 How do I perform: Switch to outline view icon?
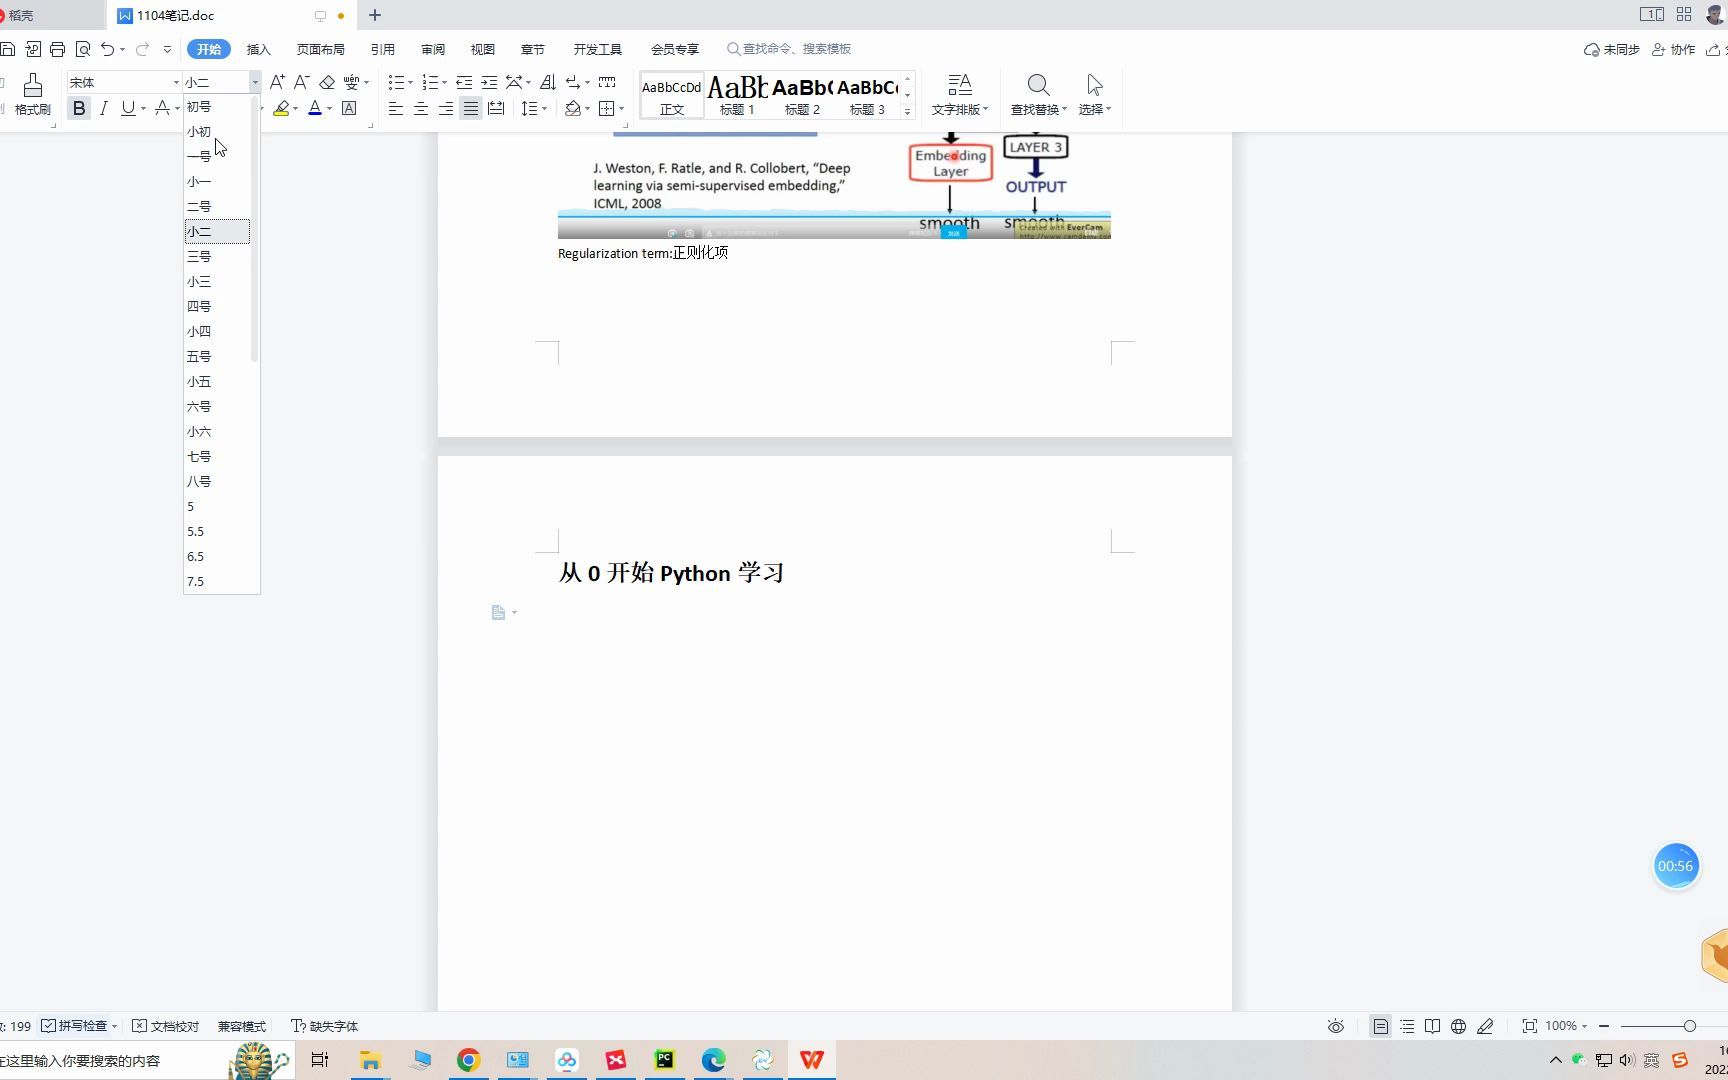tap(1407, 1026)
